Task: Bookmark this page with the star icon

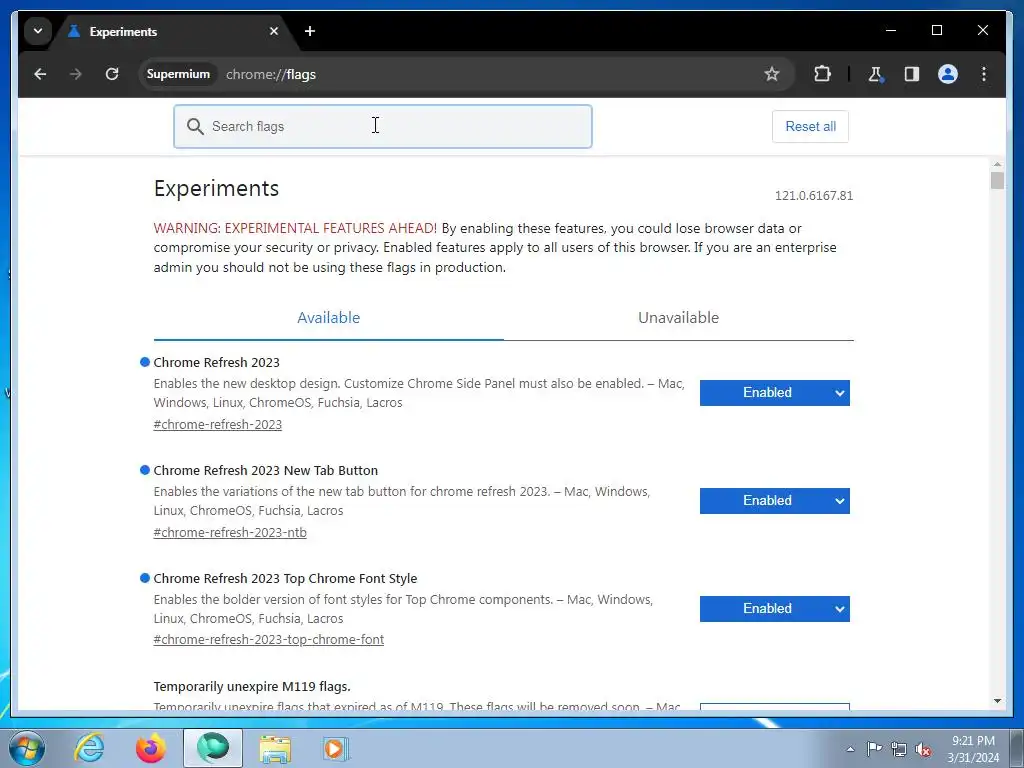Action: pos(772,74)
